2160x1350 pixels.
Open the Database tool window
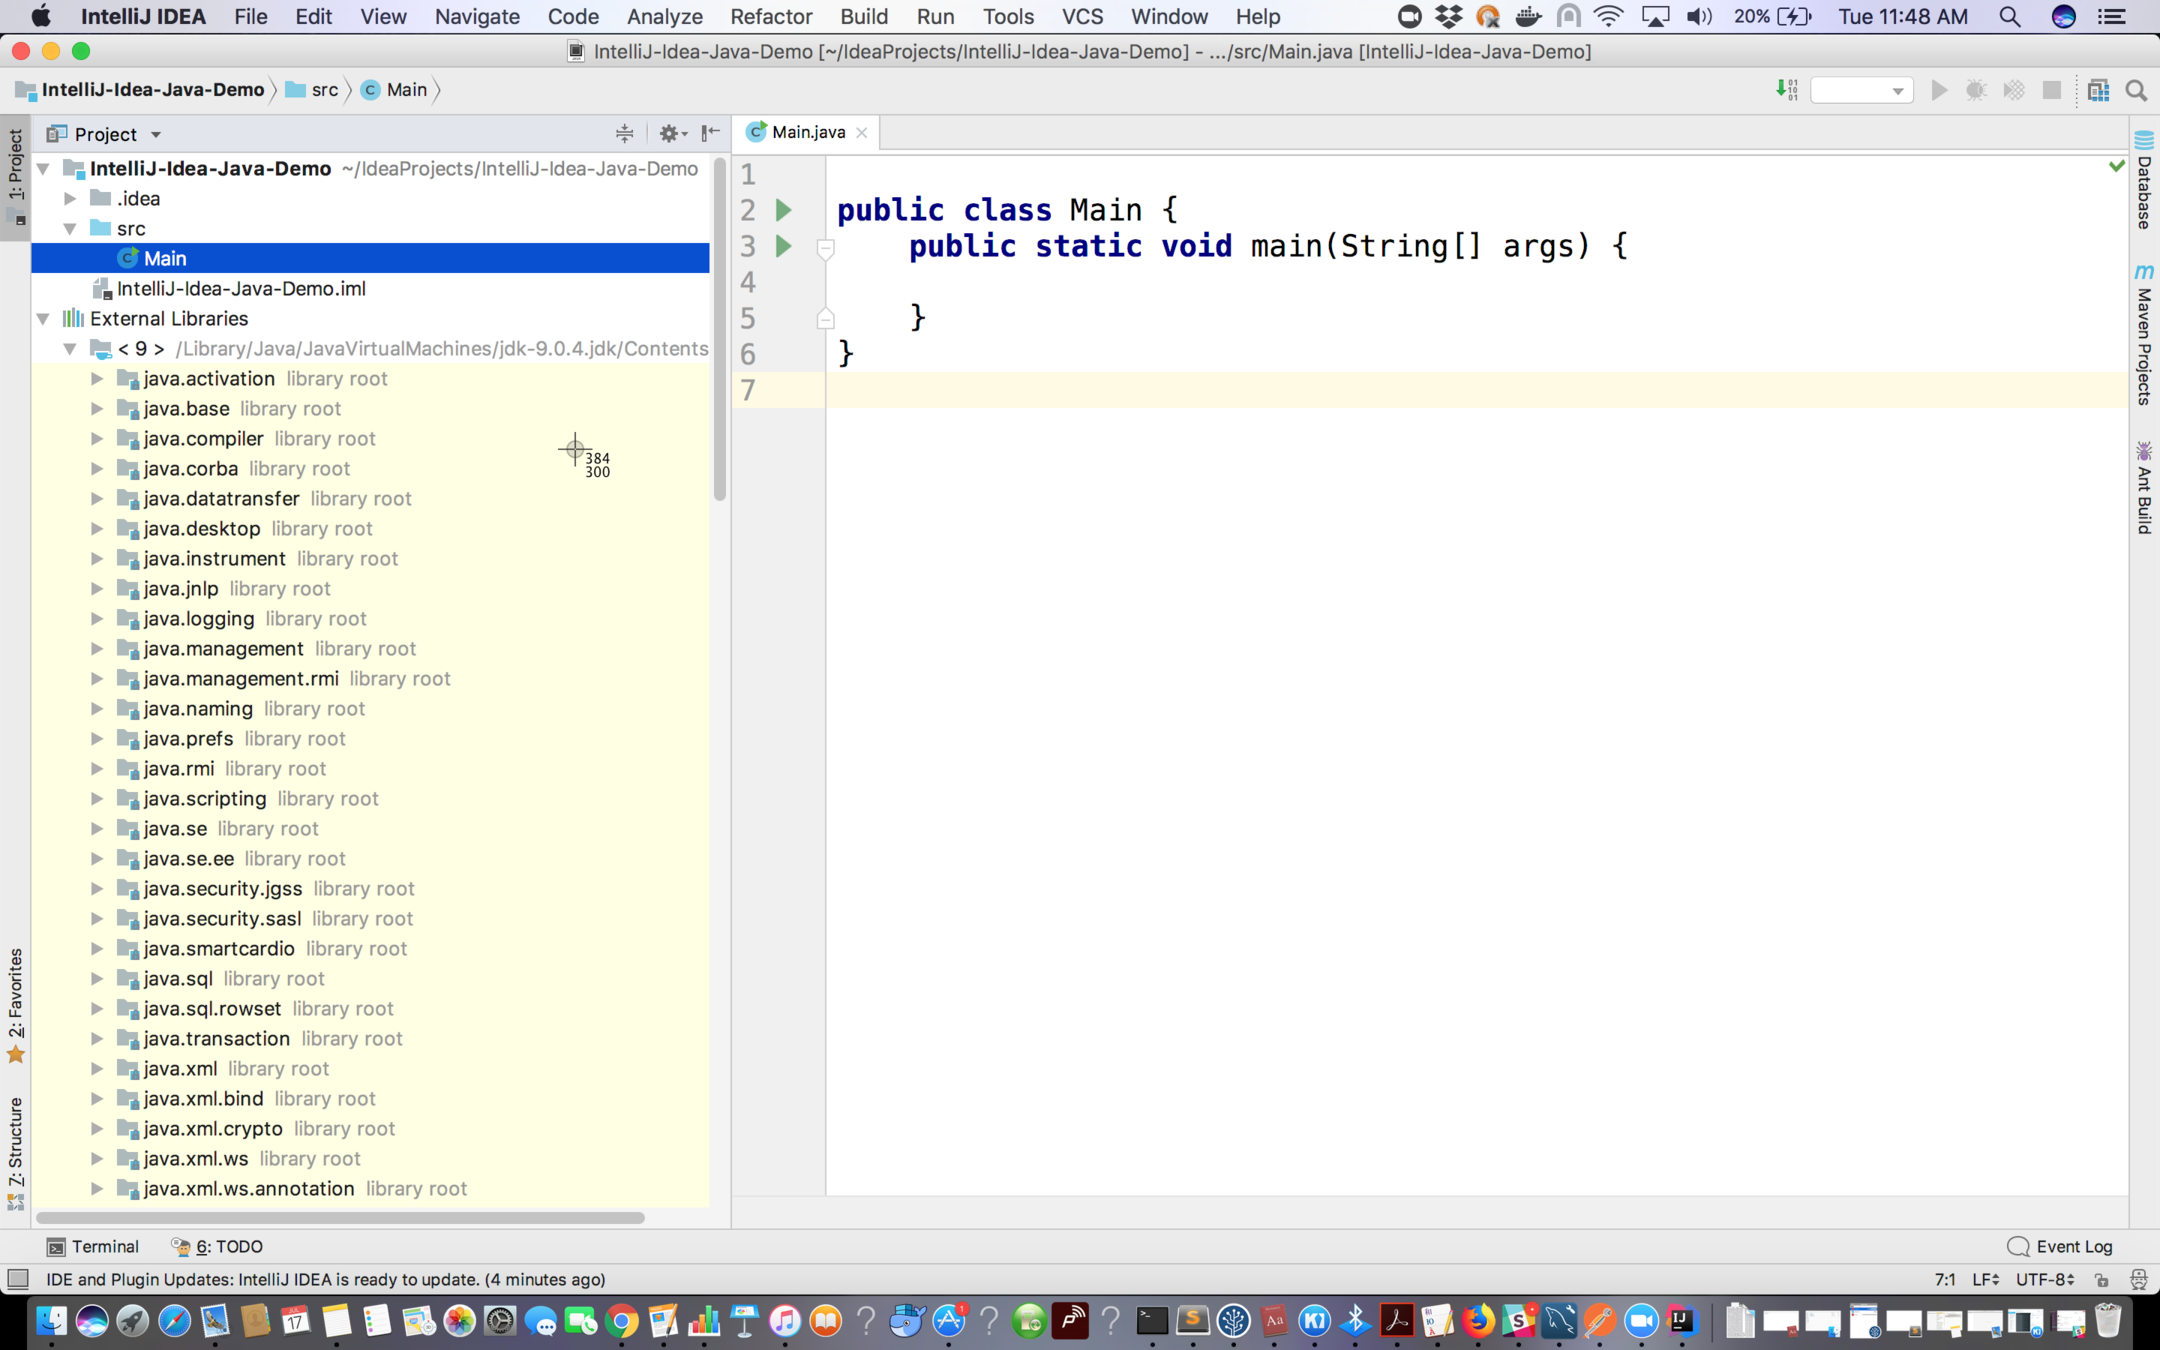click(x=2144, y=182)
